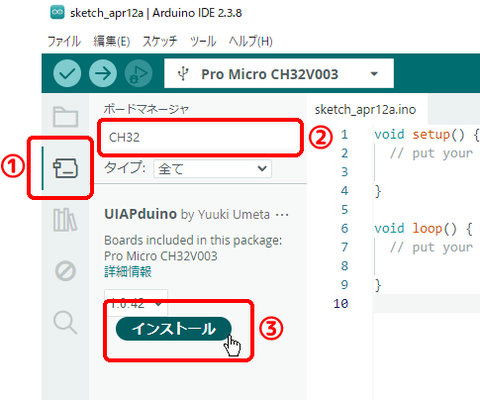Click the 'void loop() {' code line
Screen dimensions: 480x400
[x=424, y=229]
